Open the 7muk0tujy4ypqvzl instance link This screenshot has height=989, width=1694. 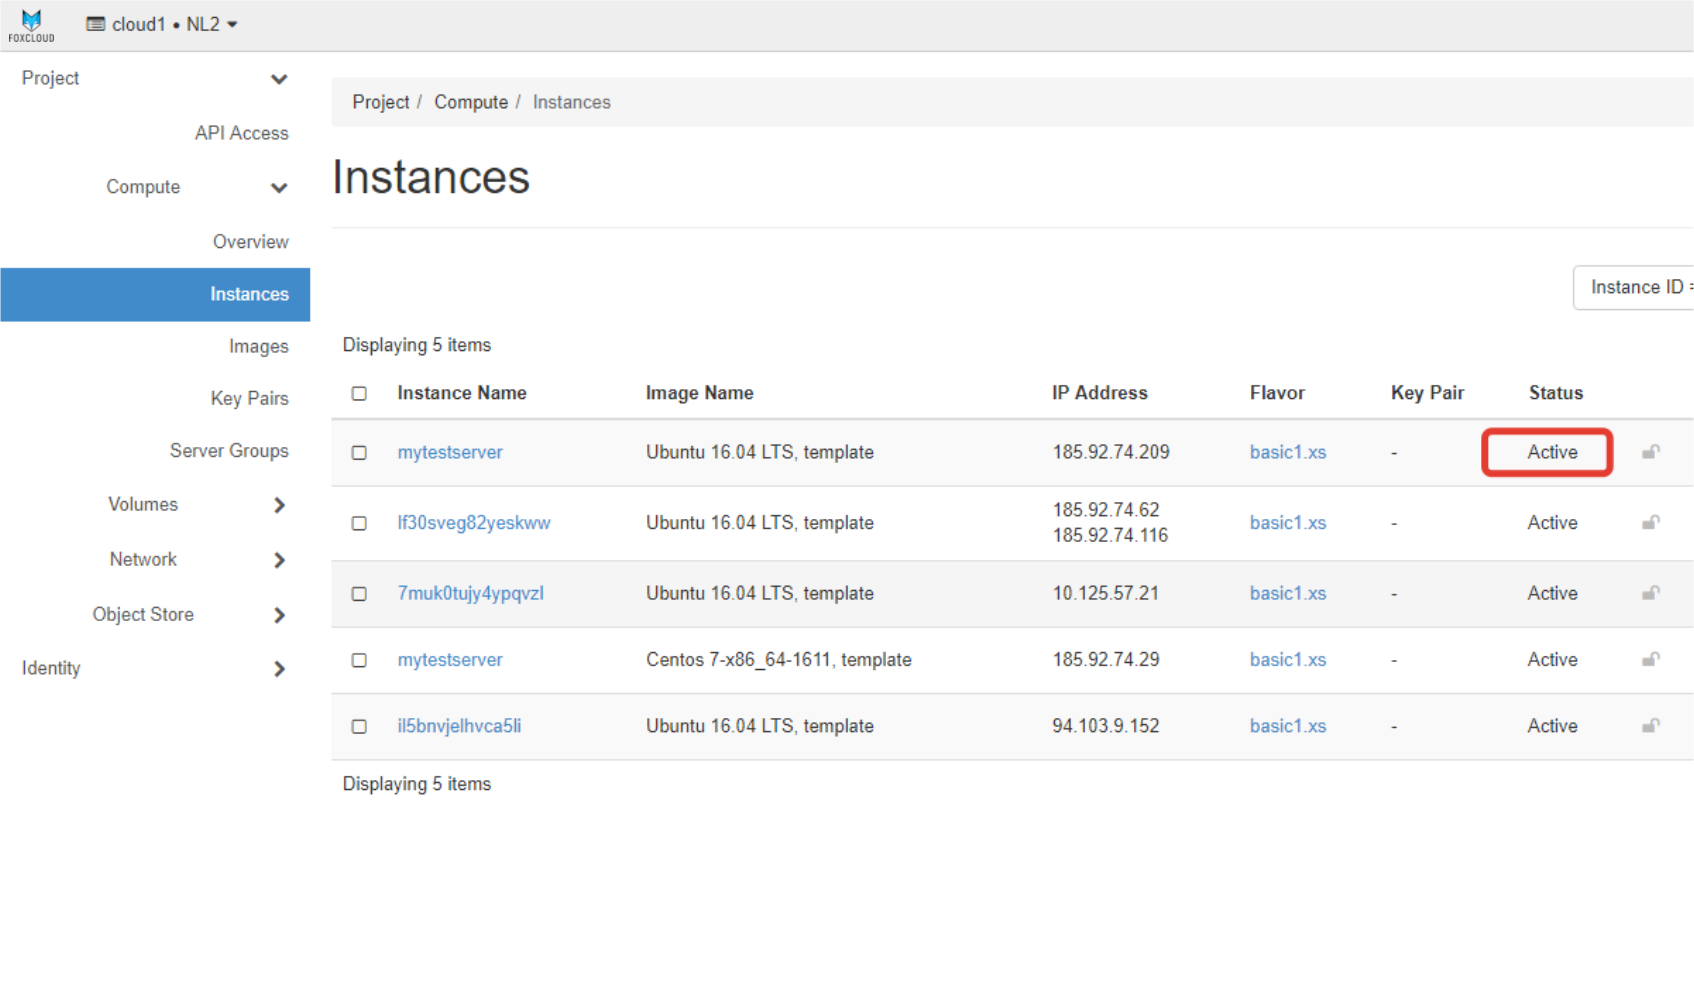pyautogui.click(x=470, y=593)
